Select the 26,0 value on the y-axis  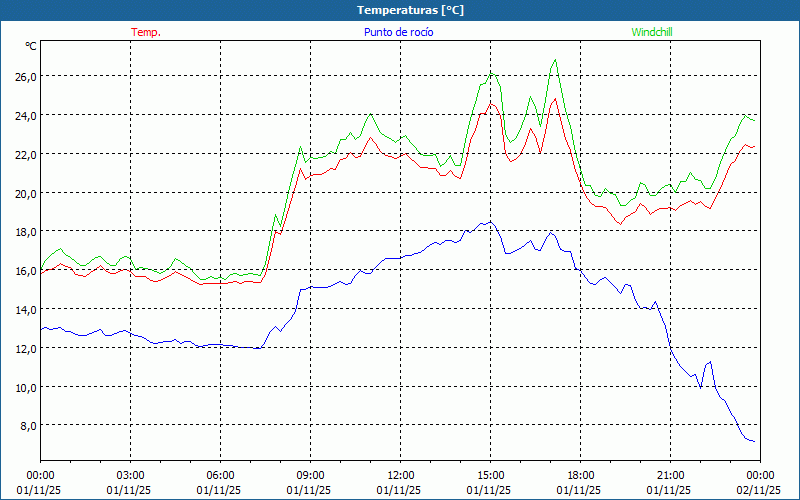tap(25, 77)
